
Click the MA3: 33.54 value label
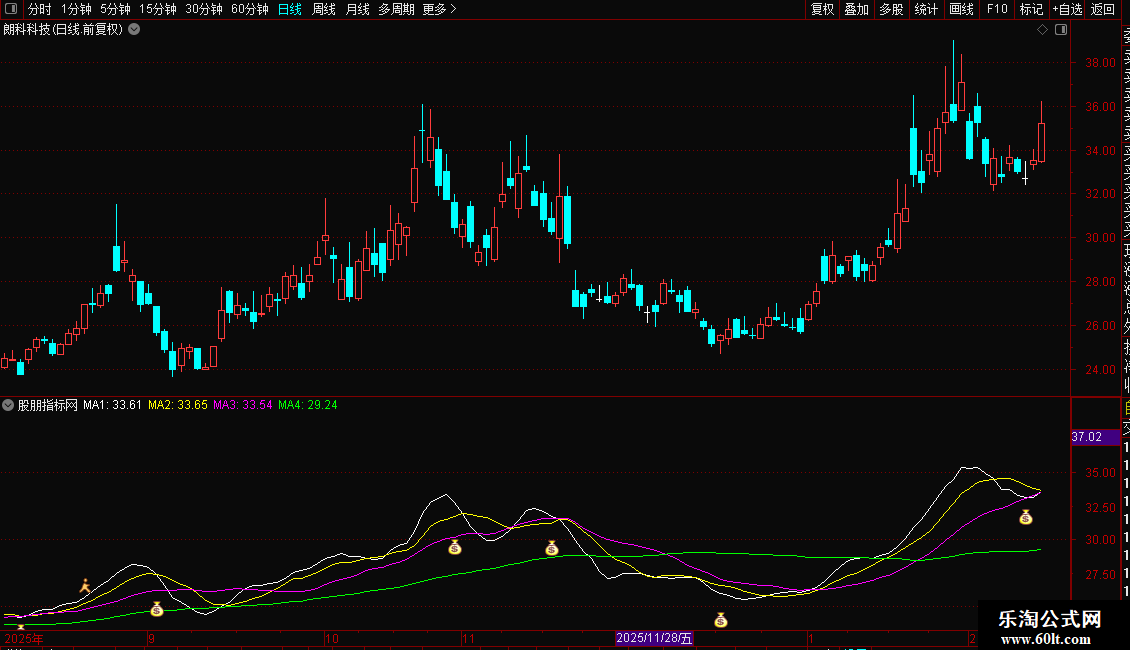(x=243, y=405)
